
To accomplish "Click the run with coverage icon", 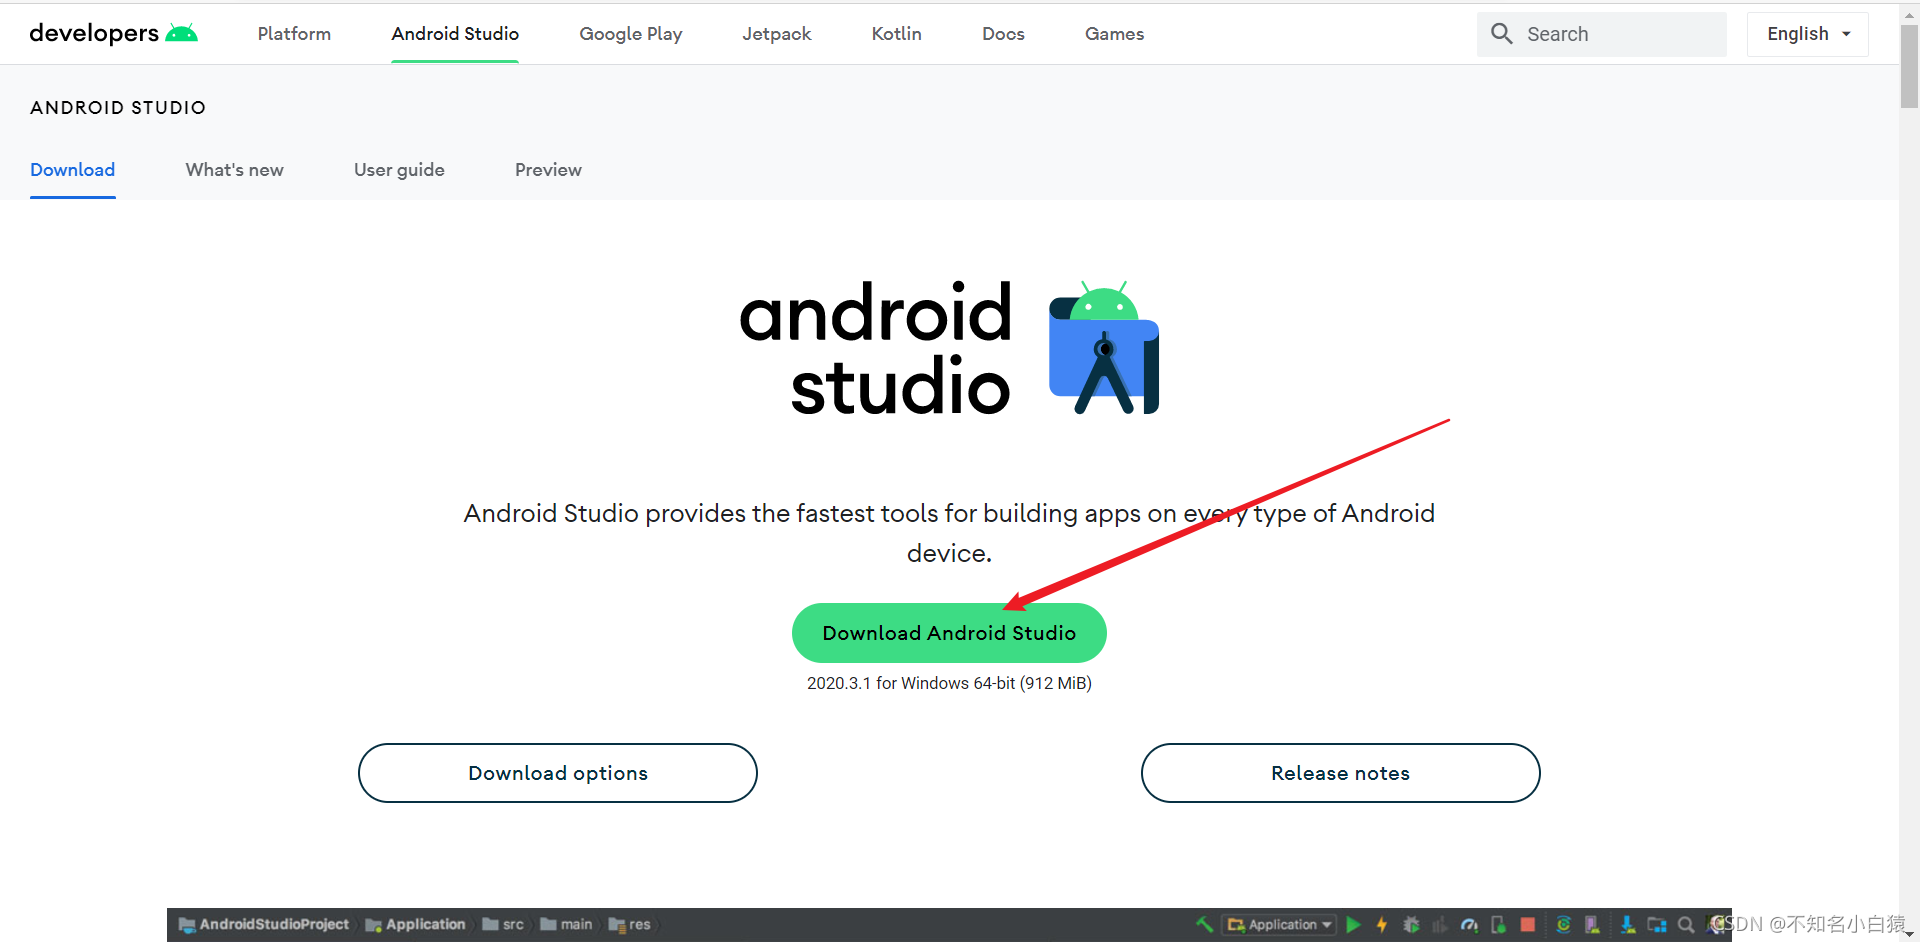I will [1440, 925].
